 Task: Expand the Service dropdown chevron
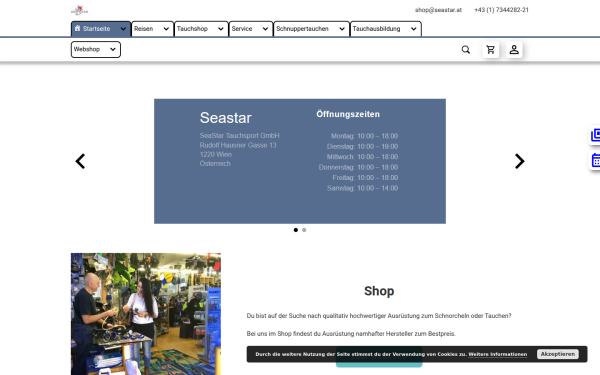tap(265, 29)
